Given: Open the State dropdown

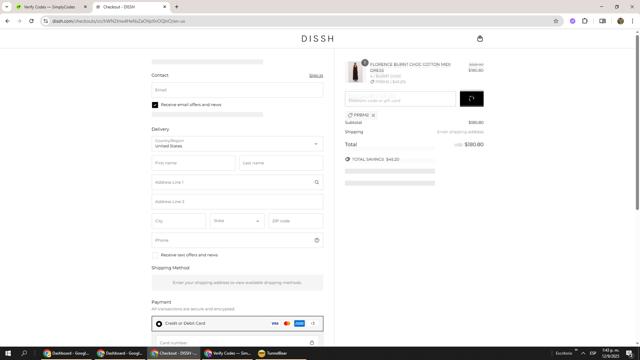Looking at the screenshot, I should [237, 221].
